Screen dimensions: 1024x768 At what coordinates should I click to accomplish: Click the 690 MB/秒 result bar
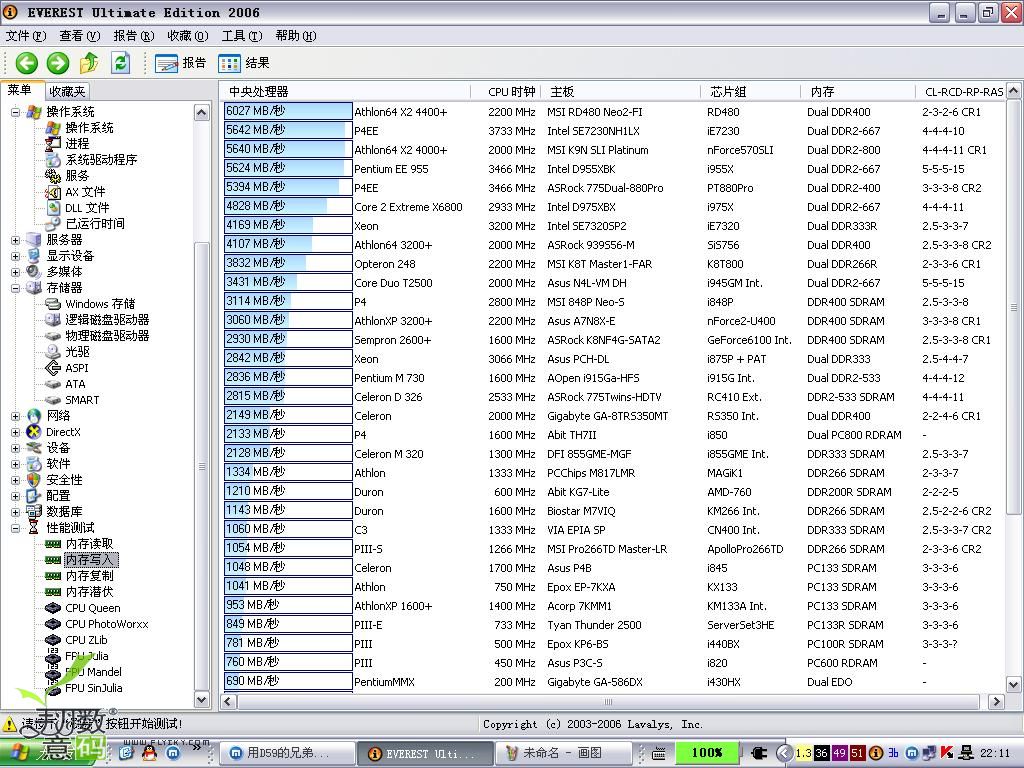click(288, 681)
